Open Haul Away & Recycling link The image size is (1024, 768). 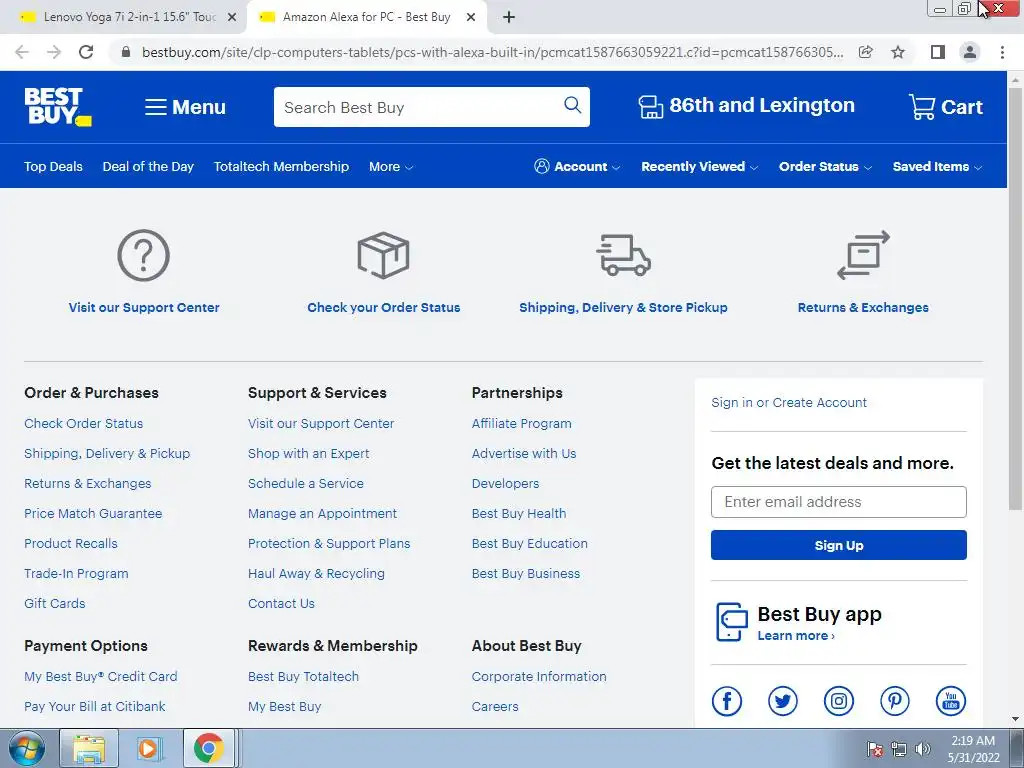[316, 573]
